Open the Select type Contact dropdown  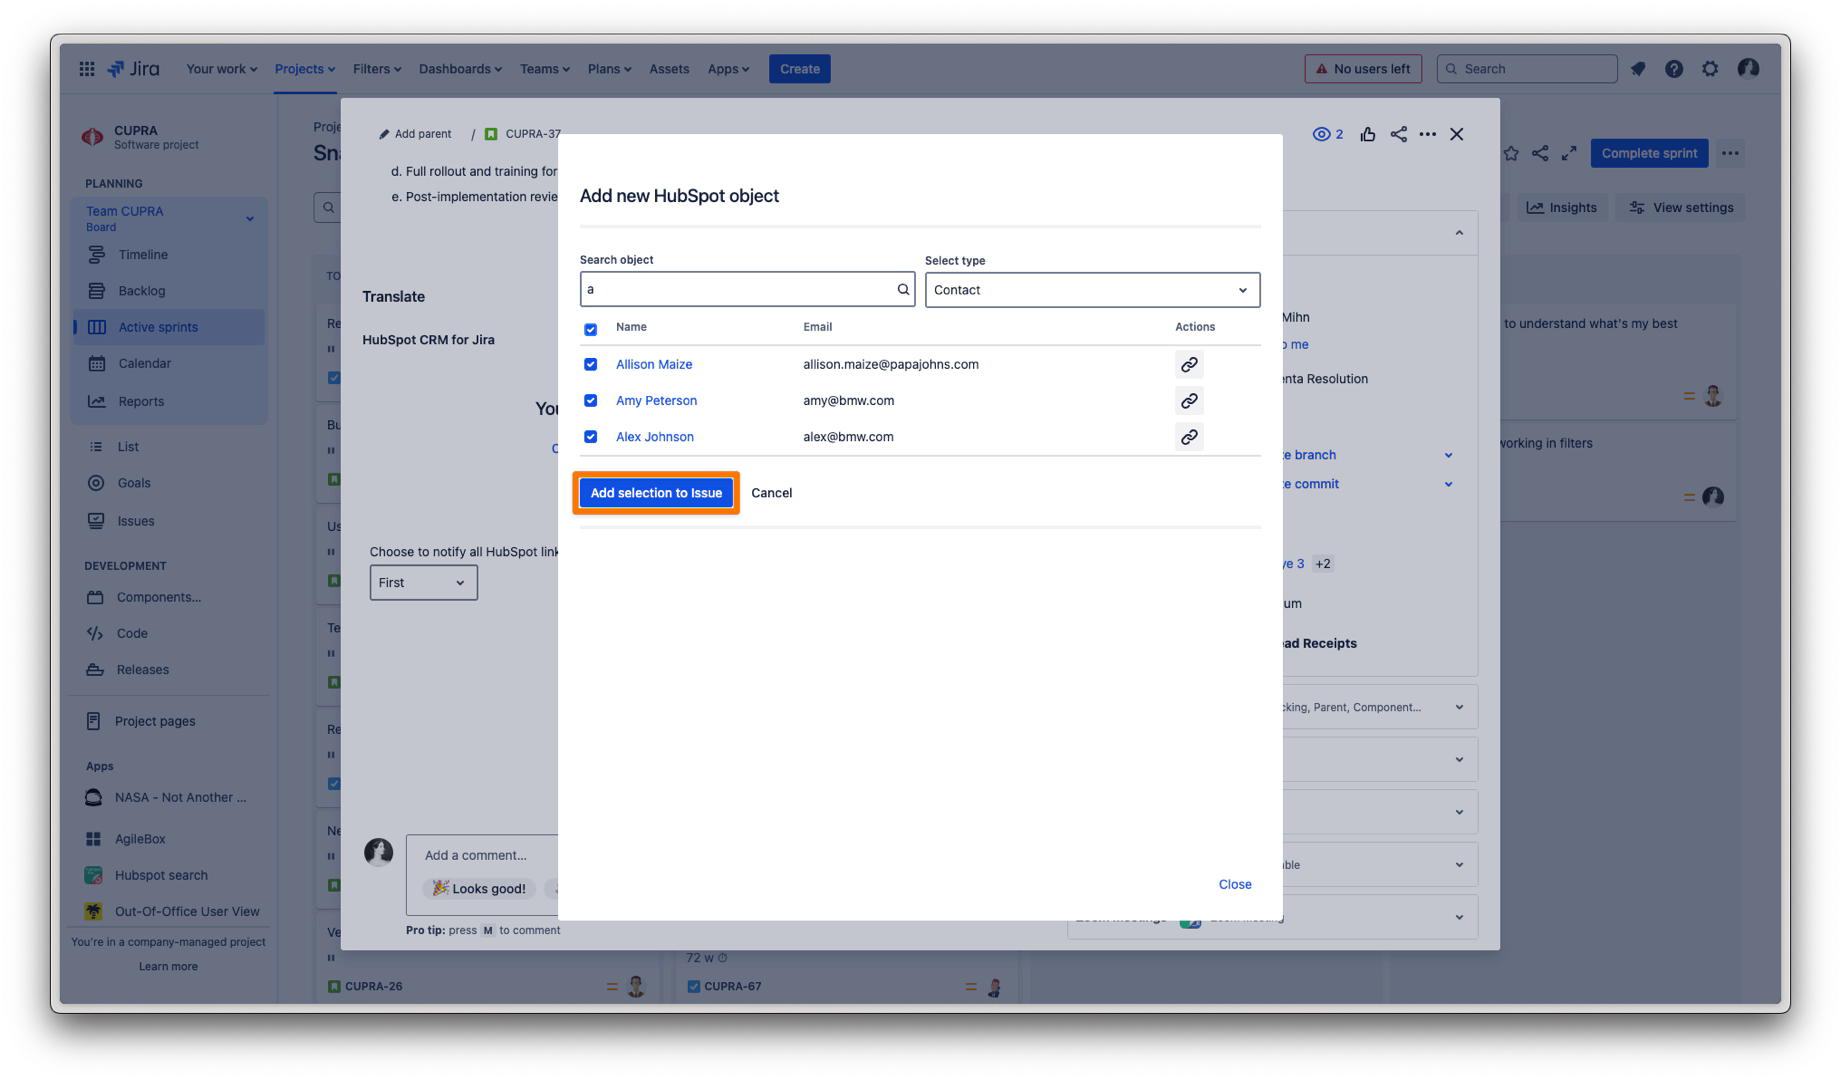click(1092, 290)
